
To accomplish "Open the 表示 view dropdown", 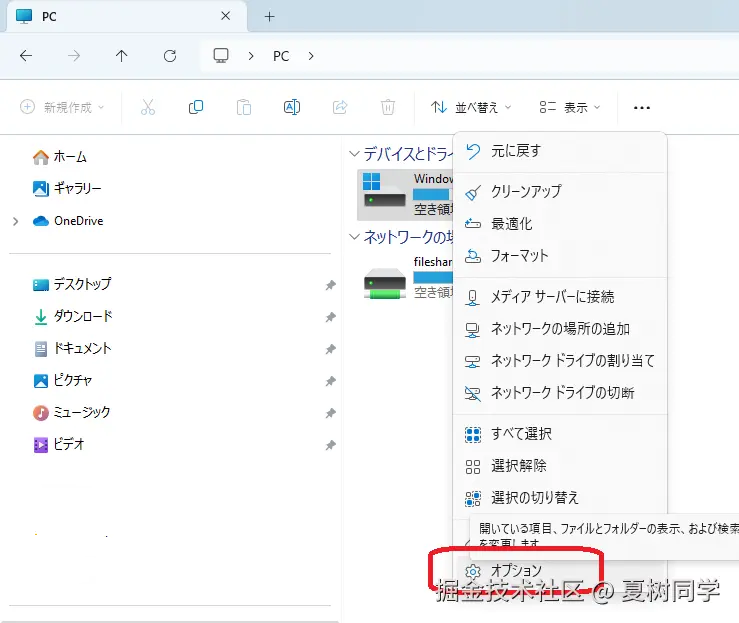I will 570,107.
